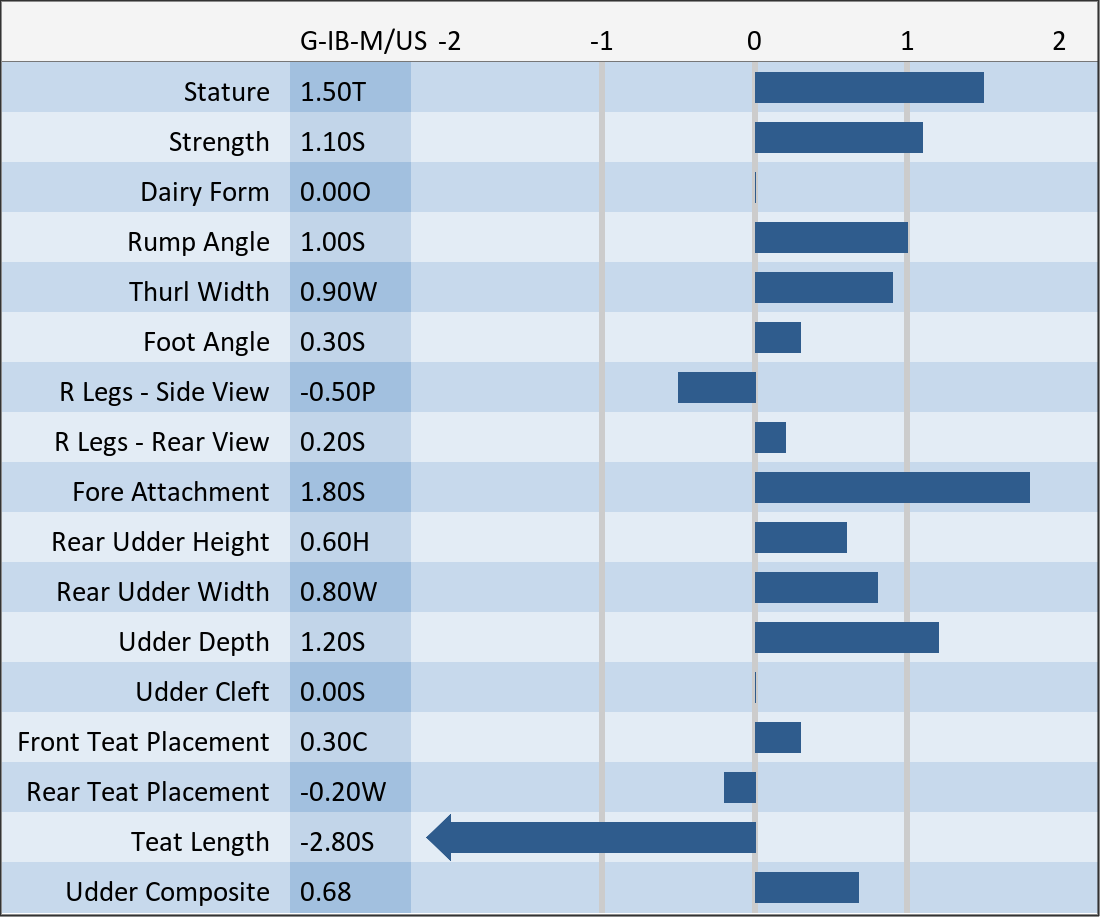Click the R Legs - Side View bar
1100x917 pixels.
click(716, 388)
